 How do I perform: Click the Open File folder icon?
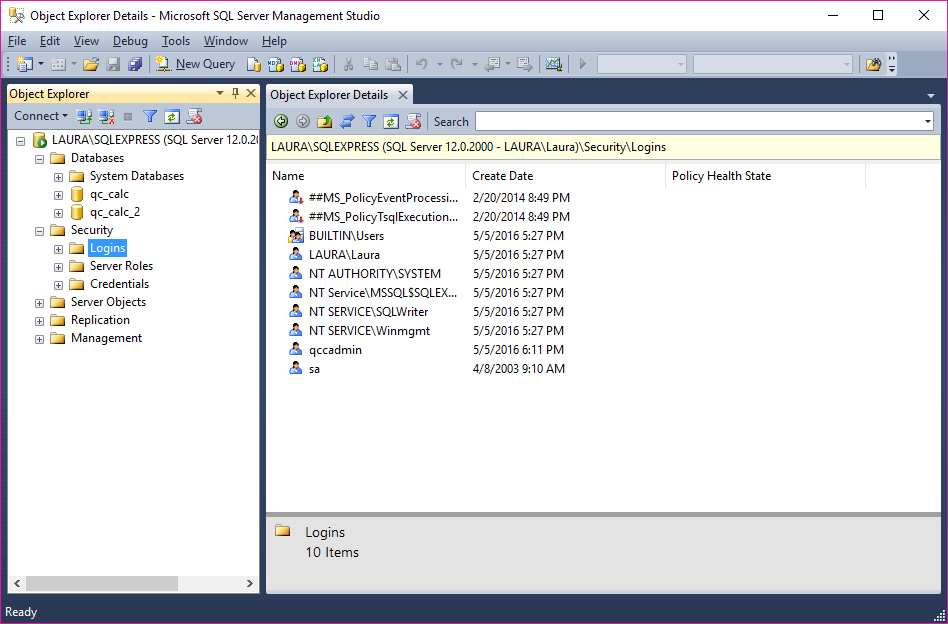click(91, 64)
